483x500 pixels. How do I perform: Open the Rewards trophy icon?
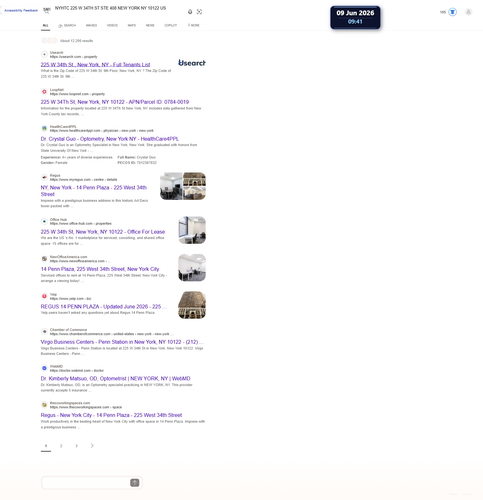tap(452, 12)
